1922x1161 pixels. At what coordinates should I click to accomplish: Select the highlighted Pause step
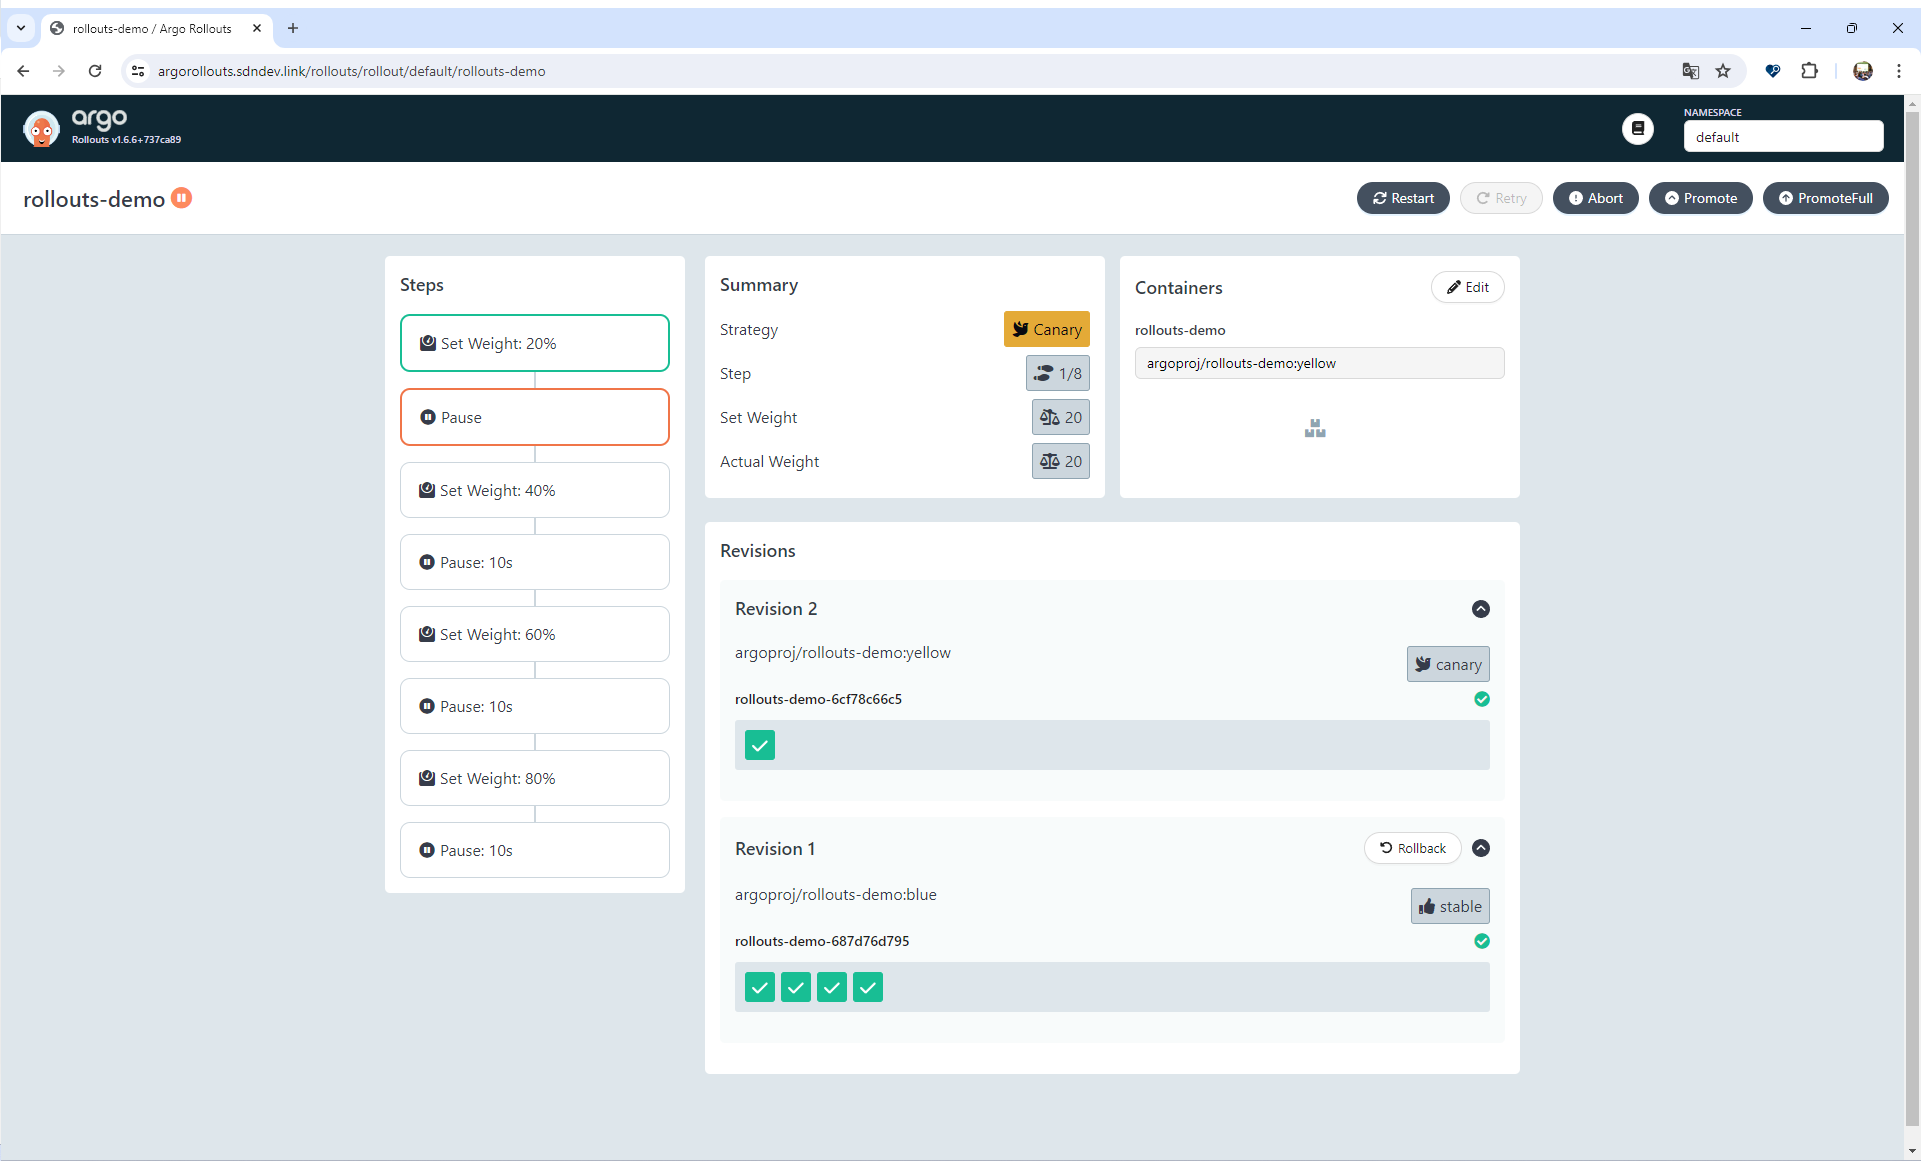[535, 417]
